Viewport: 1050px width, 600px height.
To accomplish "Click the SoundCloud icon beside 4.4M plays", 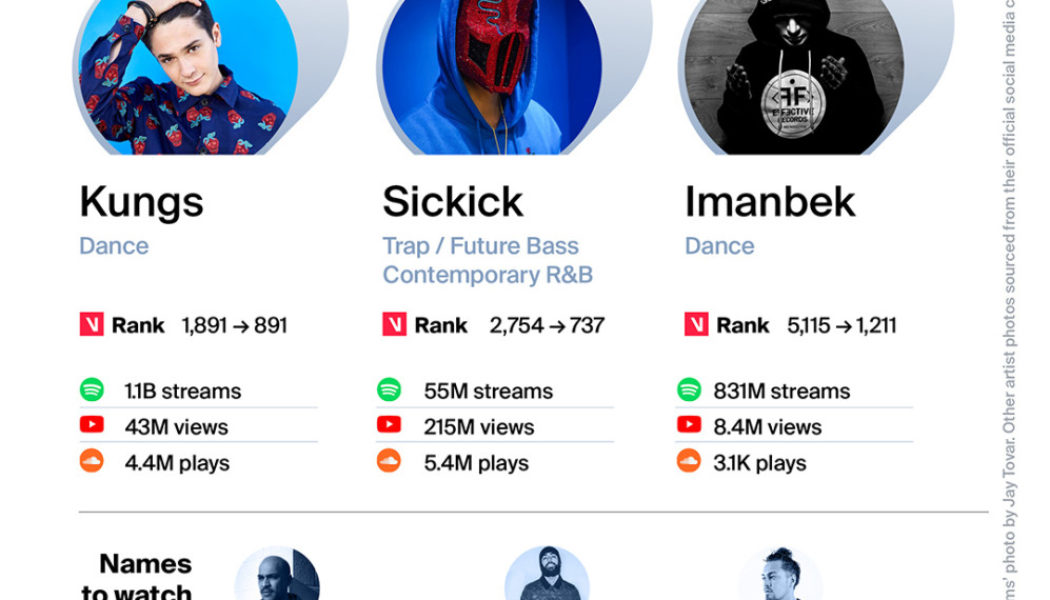I will click(92, 461).
